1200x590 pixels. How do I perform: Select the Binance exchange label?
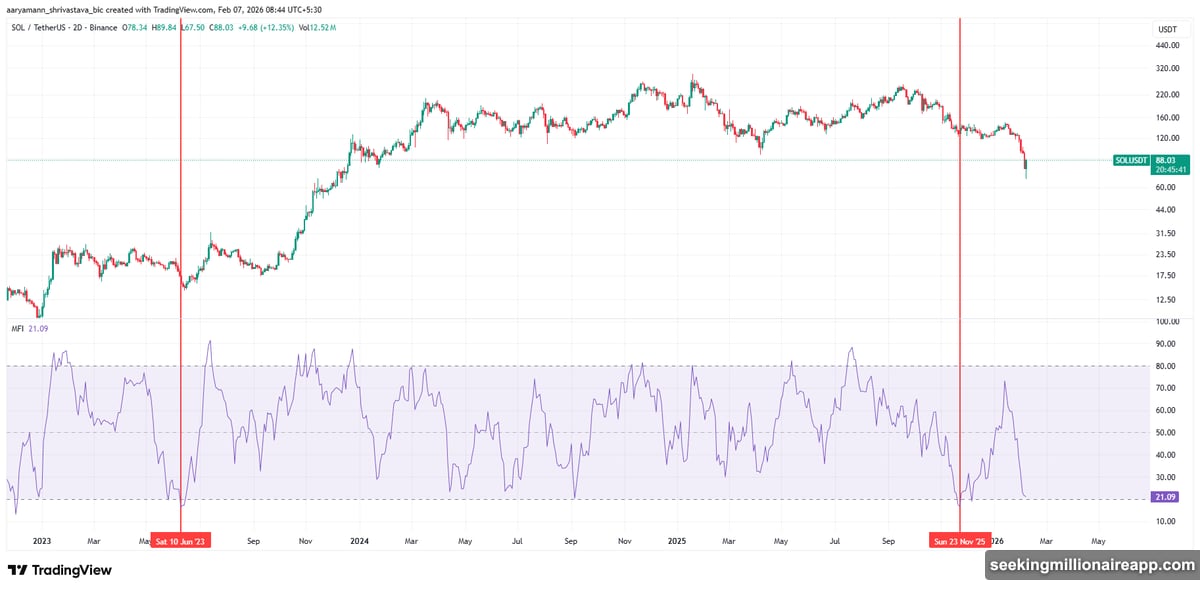[103, 29]
